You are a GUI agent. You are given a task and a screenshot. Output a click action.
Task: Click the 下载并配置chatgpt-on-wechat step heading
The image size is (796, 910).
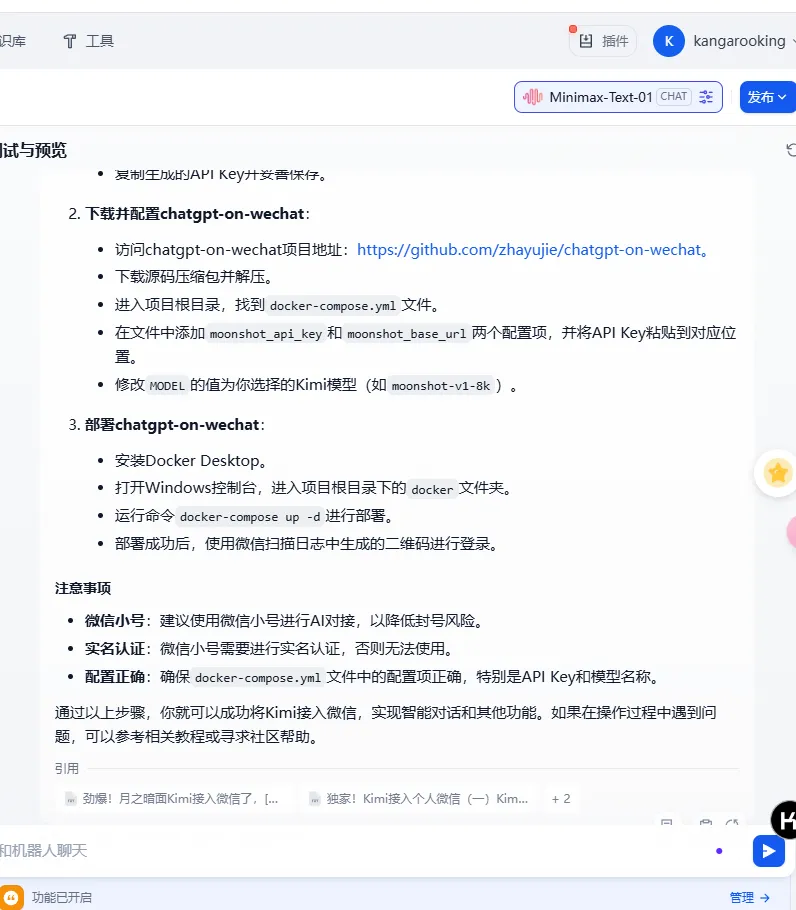click(194, 214)
